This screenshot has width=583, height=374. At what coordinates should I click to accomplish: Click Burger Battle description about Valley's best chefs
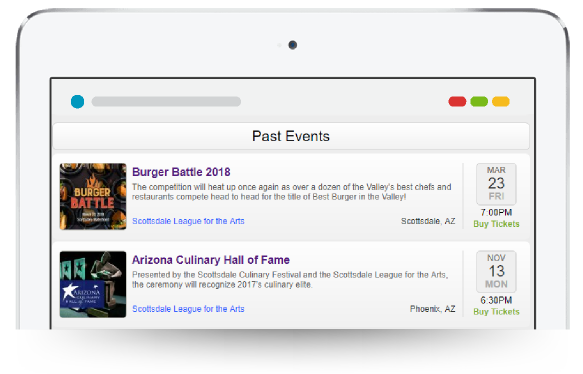coord(292,192)
